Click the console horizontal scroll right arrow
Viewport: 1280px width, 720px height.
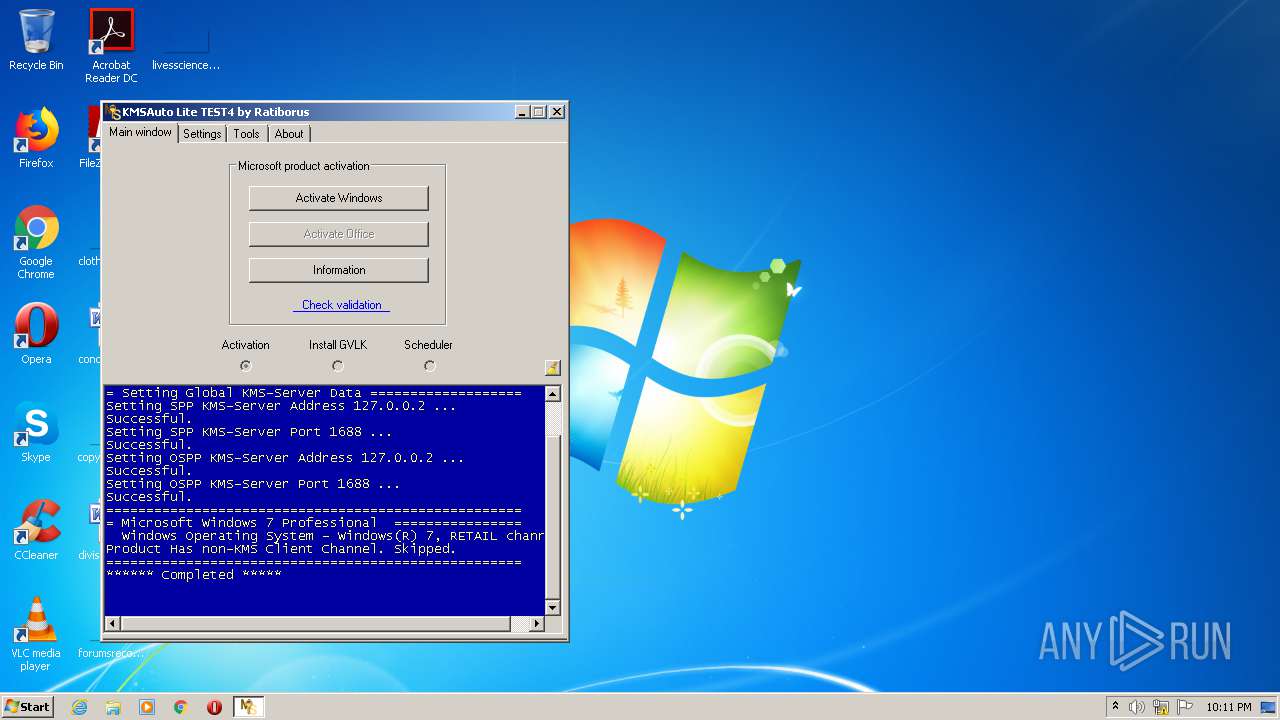pos(537,624)
